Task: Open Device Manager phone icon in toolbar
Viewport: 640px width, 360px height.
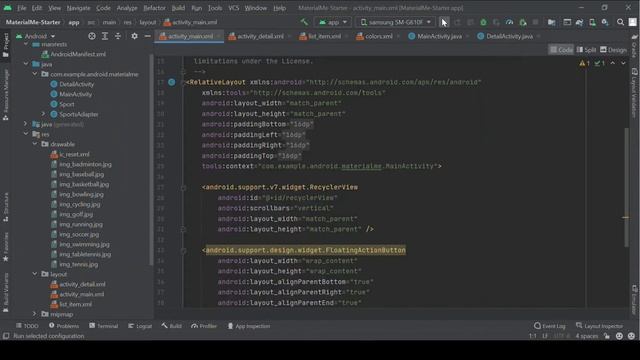Action: 592,22
